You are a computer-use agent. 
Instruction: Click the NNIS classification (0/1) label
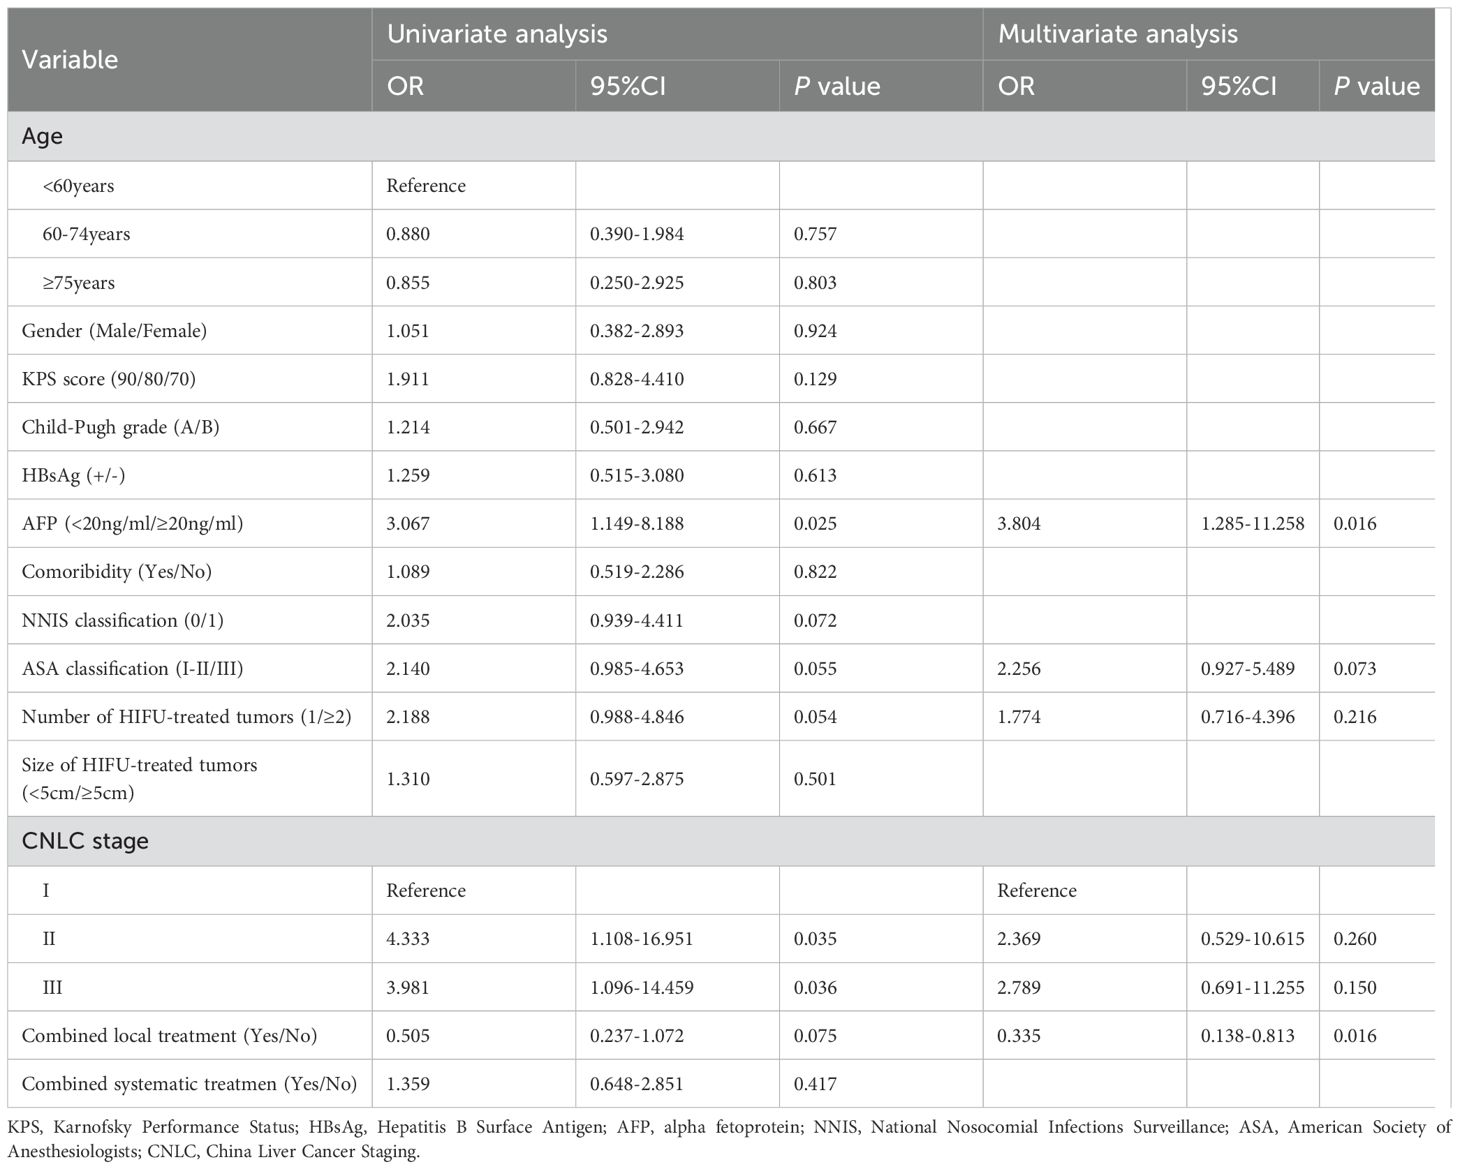(123, 620)
